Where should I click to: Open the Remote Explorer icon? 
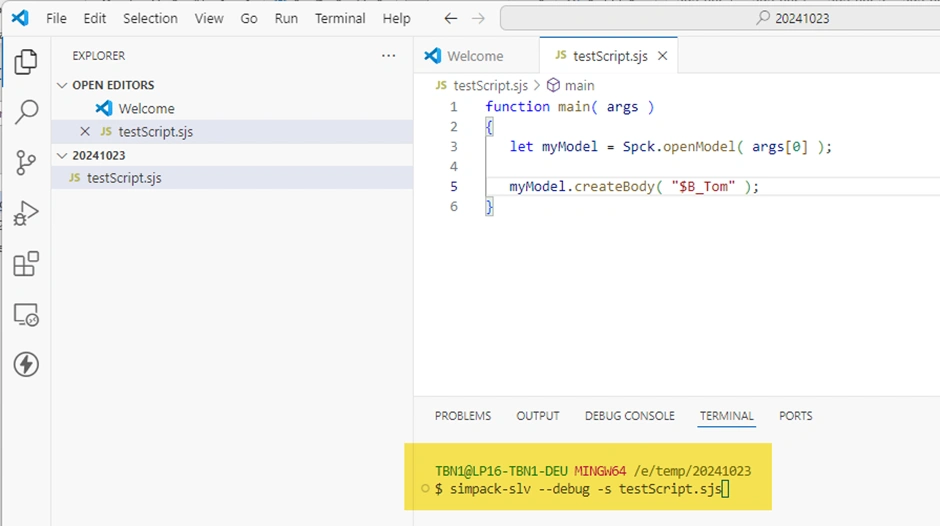[x=26, y=315]
